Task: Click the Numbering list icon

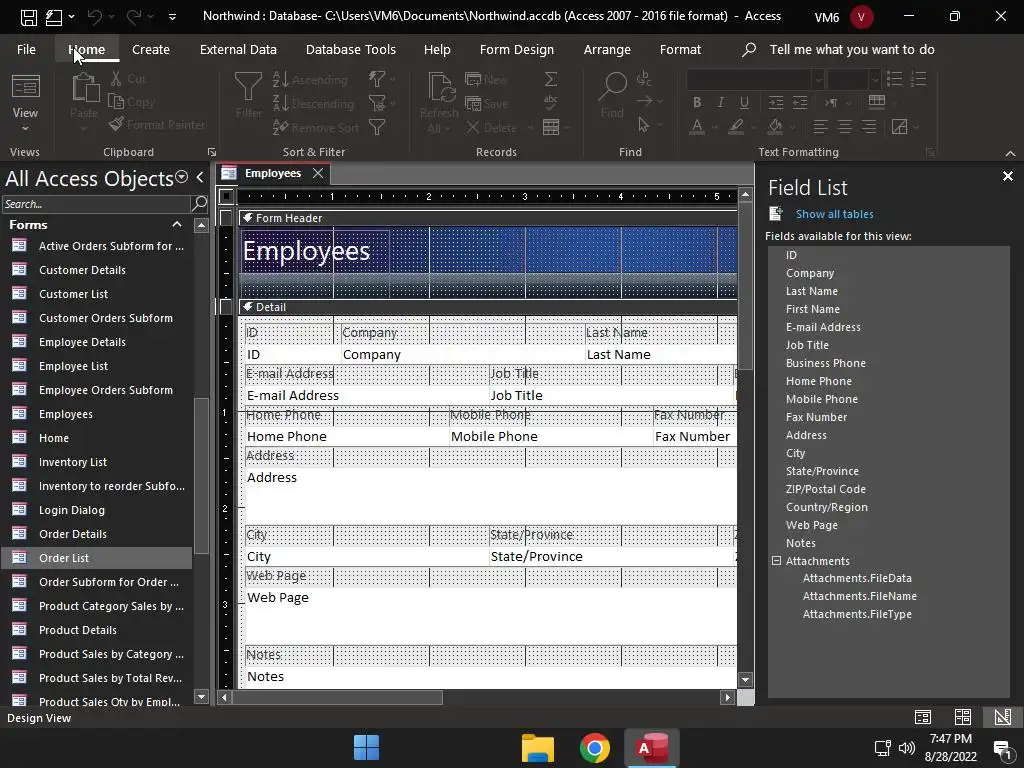Action: 918,80
